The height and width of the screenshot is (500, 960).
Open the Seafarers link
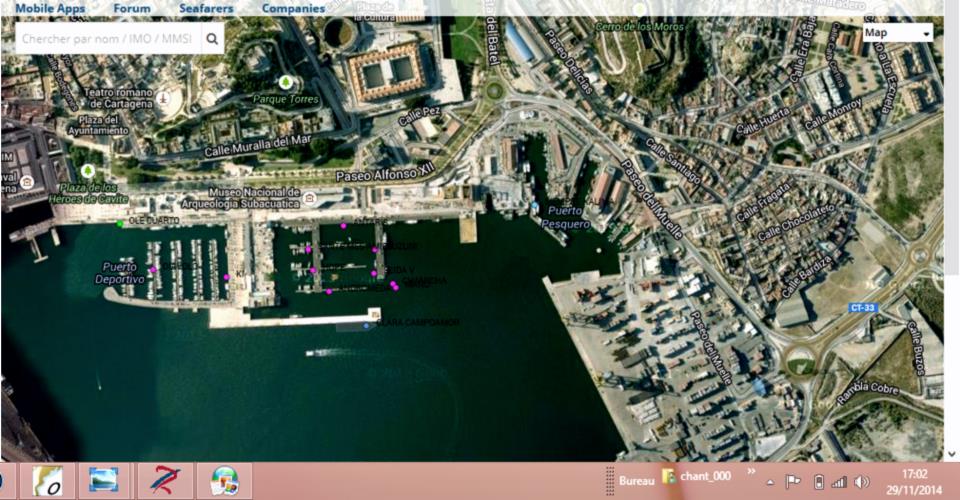click(206, 8)
